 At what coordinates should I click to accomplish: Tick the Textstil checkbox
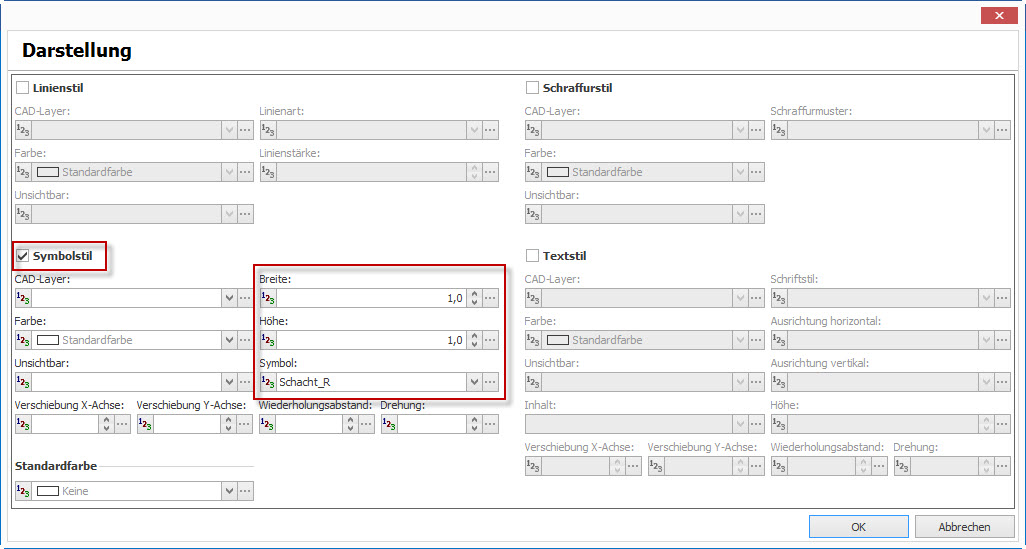pyautogui.click(x=532, y=256)
